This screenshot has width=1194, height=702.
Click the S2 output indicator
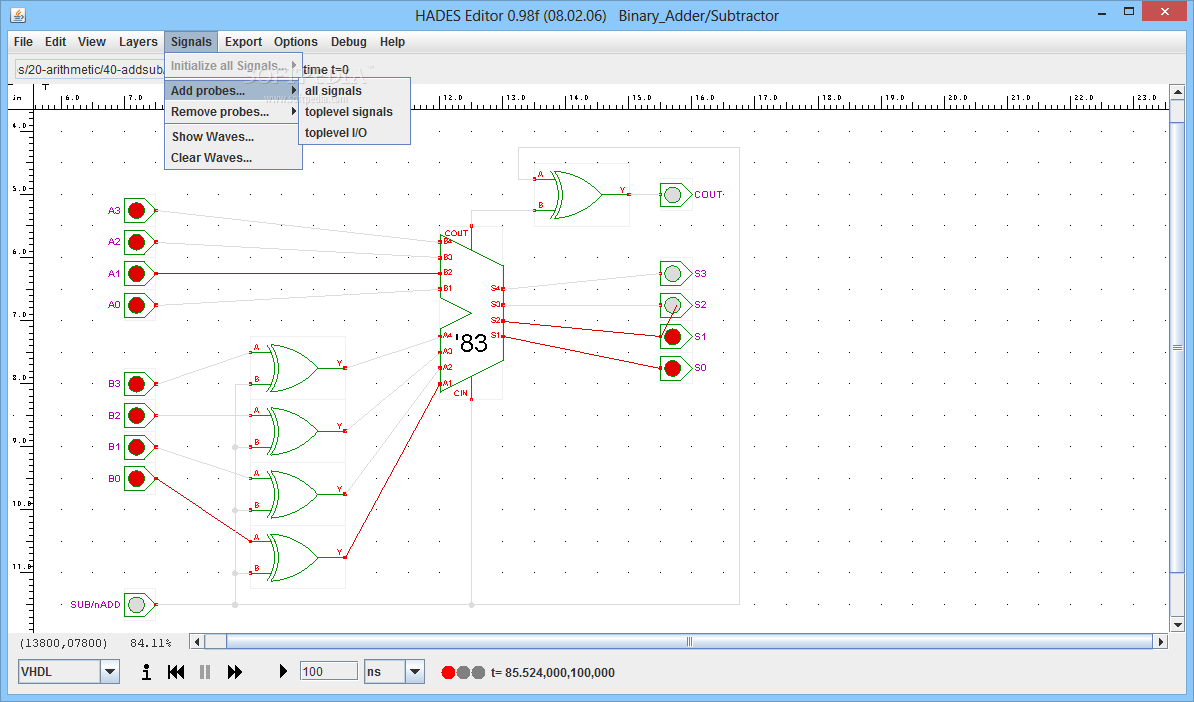[673, 305]
